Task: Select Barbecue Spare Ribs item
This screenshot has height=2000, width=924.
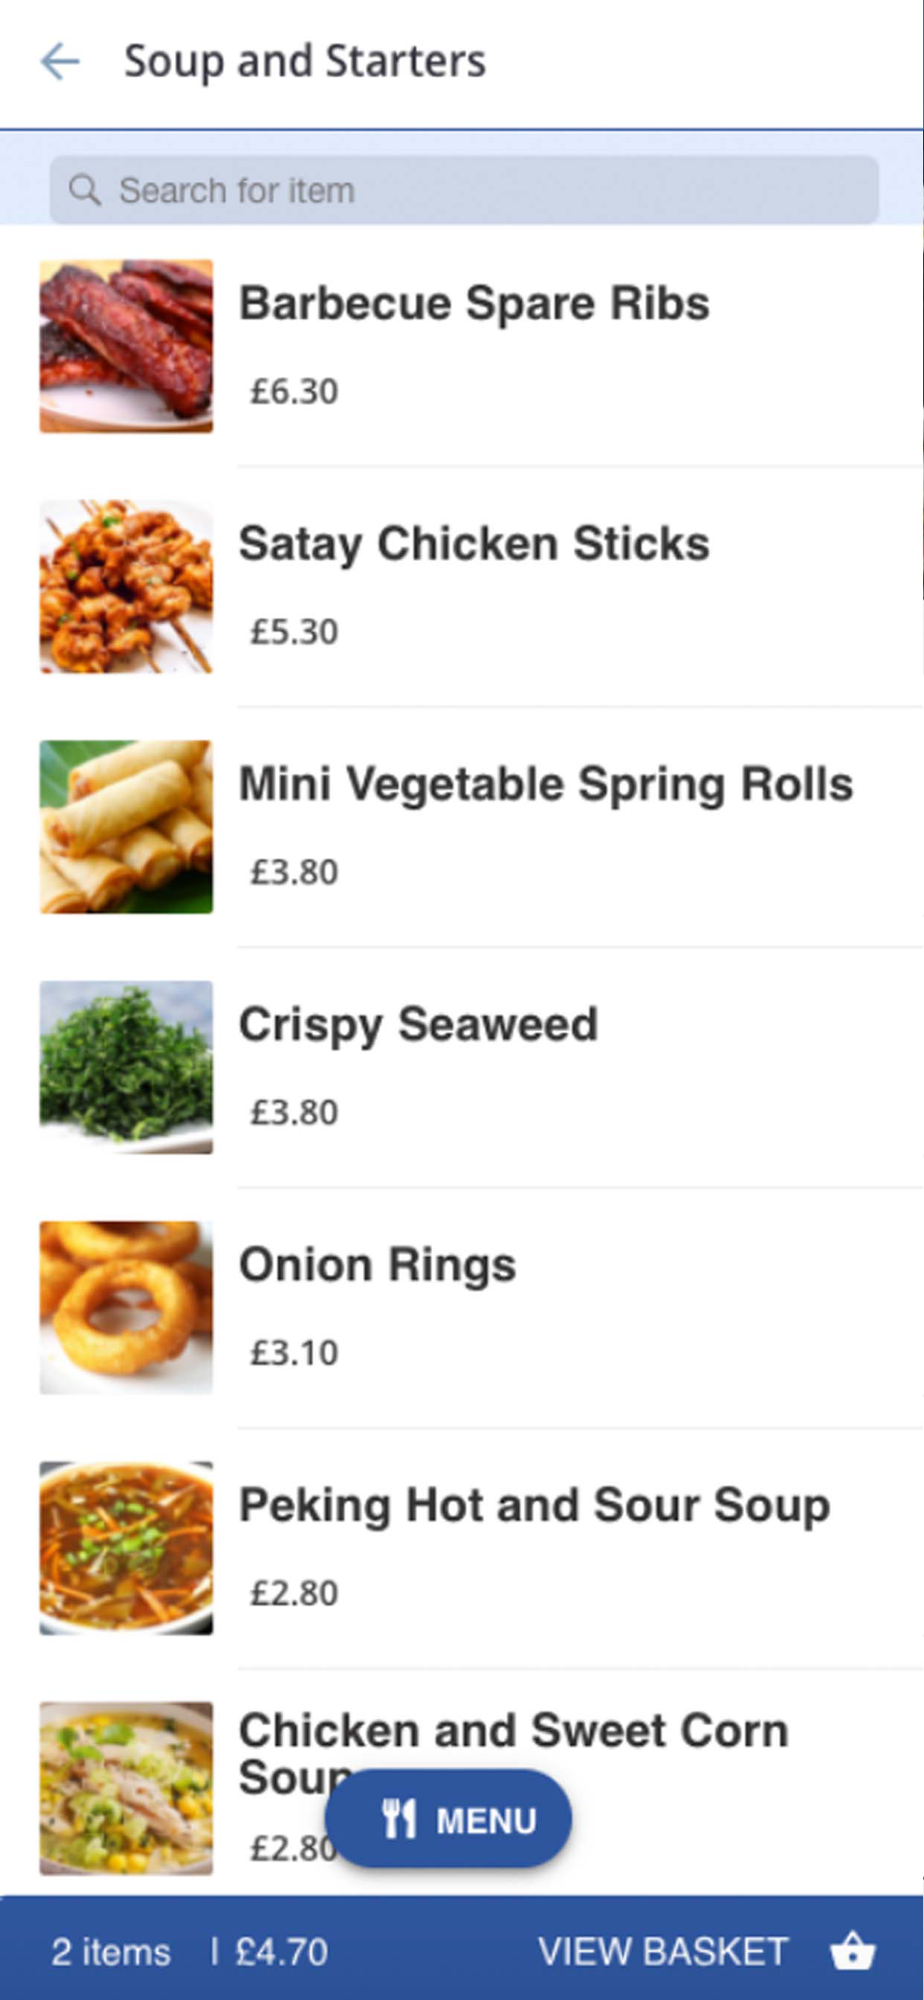Action: point(474,304)
